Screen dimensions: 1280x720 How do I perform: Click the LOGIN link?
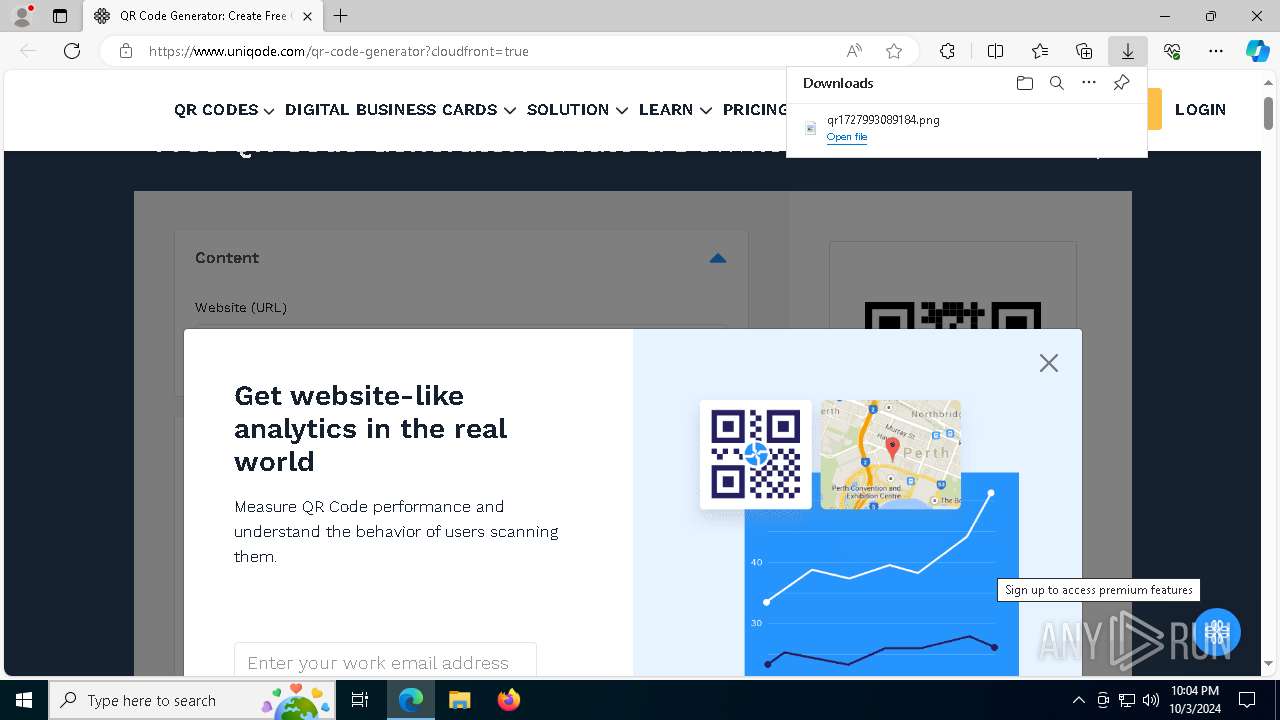[1200, 110]
